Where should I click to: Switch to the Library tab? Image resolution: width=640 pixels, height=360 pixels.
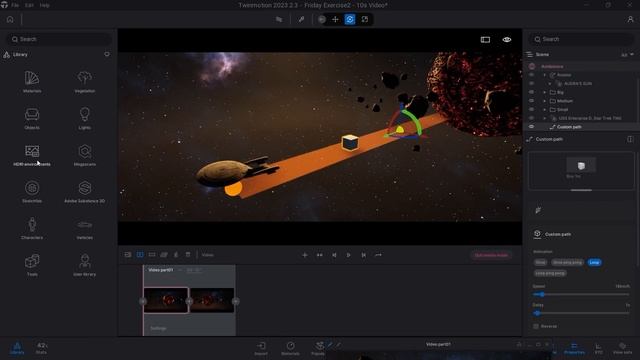pos(17,348)
